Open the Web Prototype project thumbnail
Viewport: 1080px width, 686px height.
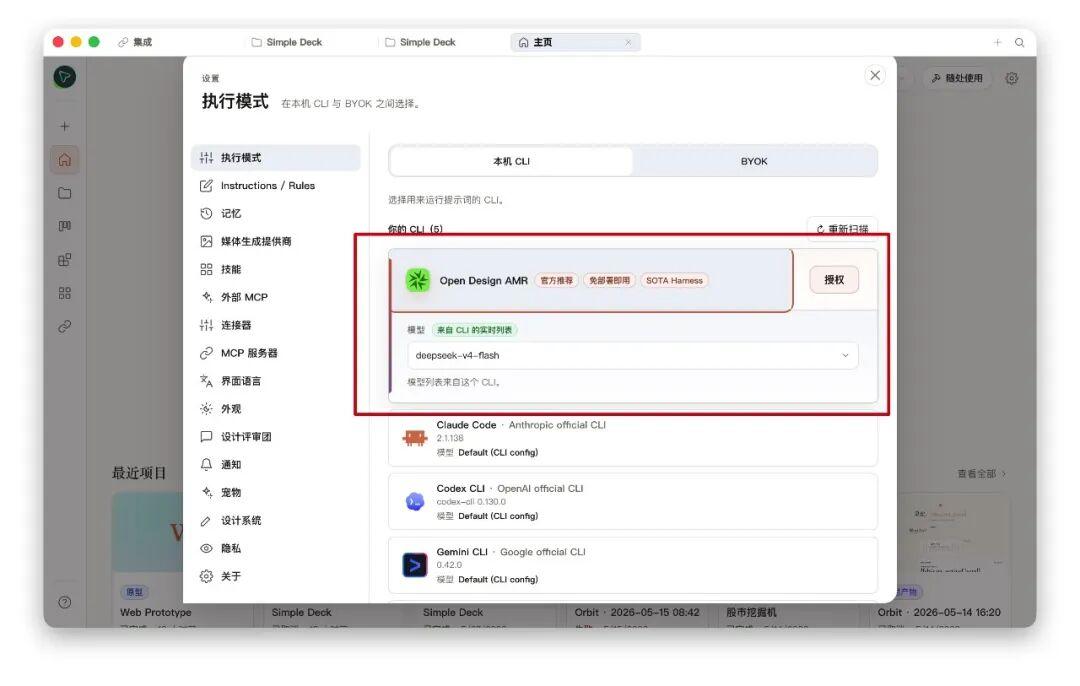point(148,532)
